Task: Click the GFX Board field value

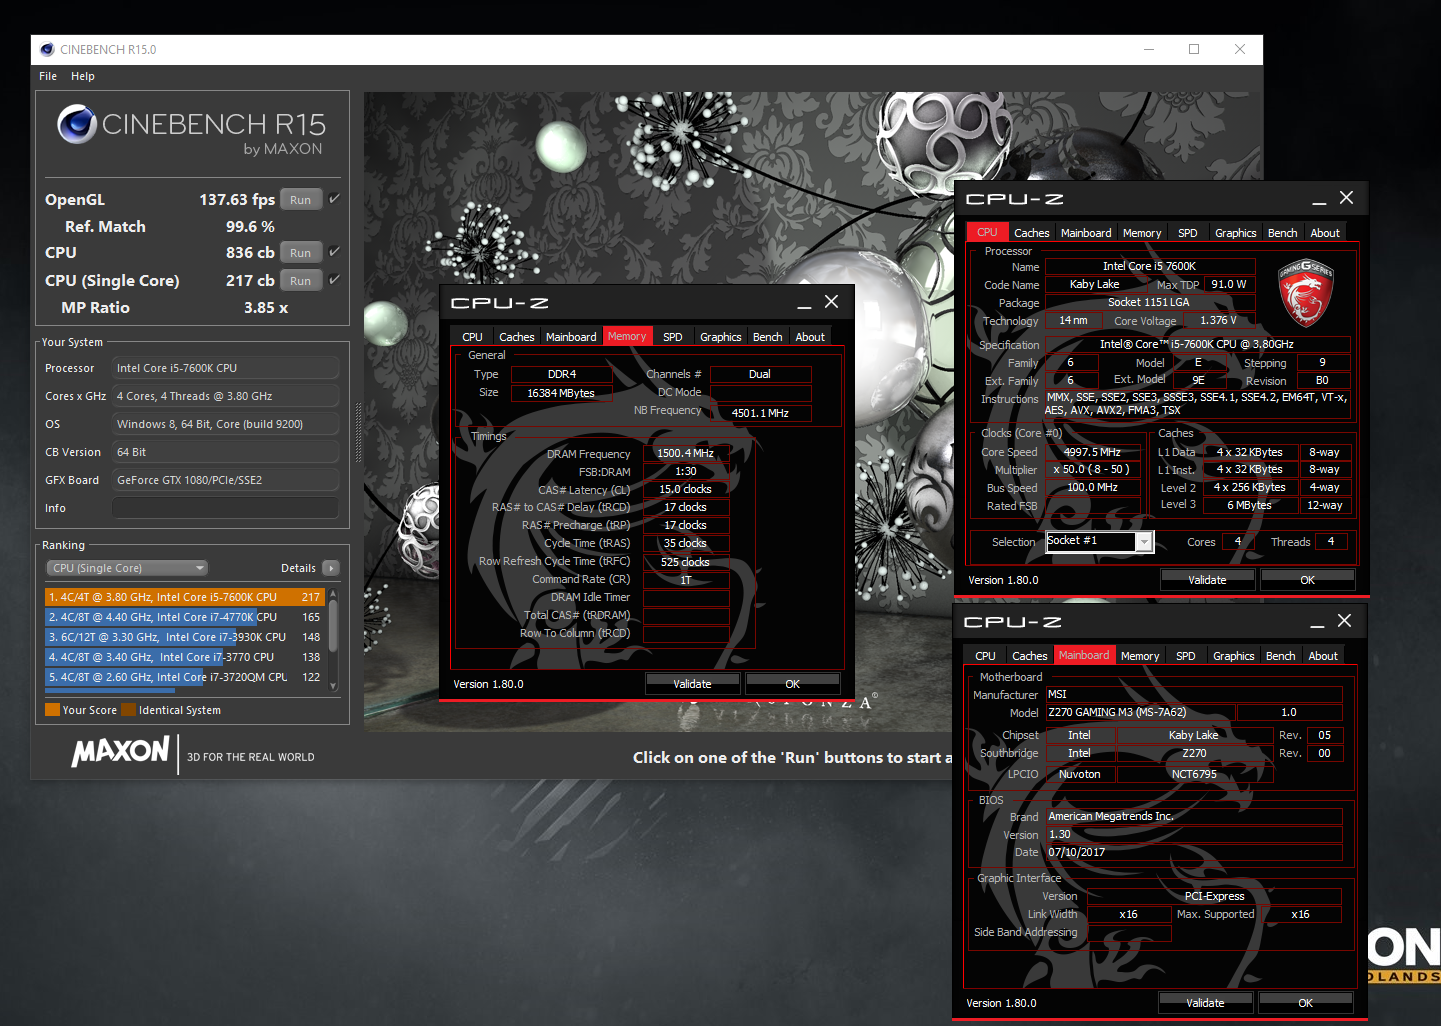Action: click(x=225, y=480)
